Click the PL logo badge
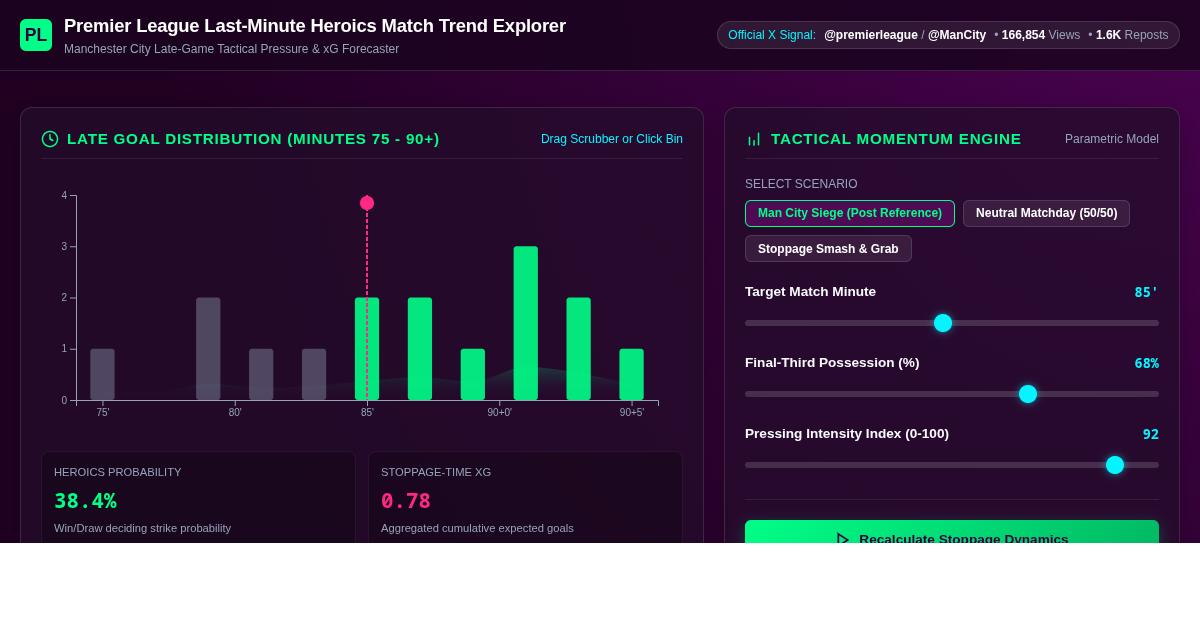Screen dimensions: 1200x630 coord(36,35)
